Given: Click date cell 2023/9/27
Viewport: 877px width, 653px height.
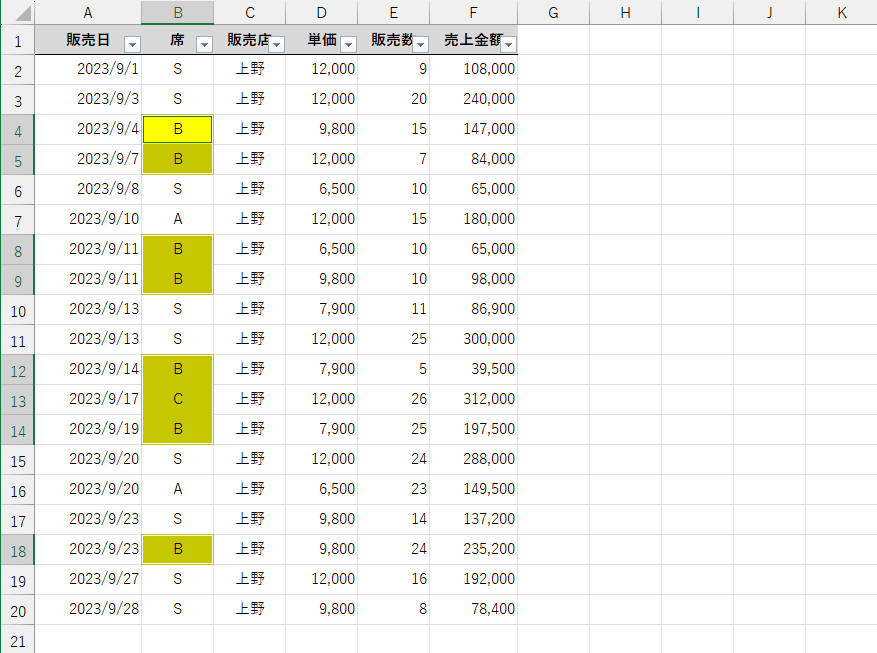Looking at the screenshot, I should [x=88, y=579].
